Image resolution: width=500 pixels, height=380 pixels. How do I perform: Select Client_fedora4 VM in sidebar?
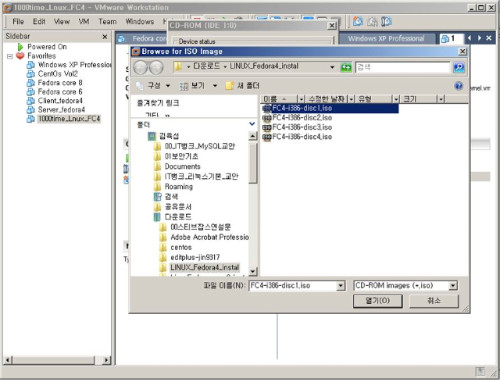tap(60, 101)
